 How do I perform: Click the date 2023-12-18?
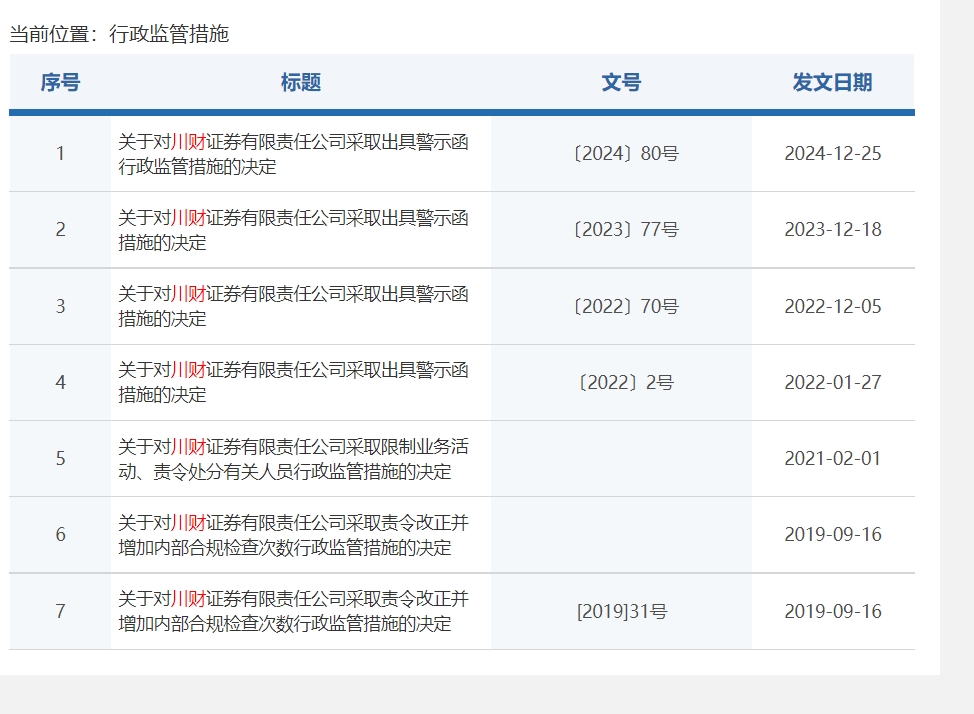coord(833,229)
